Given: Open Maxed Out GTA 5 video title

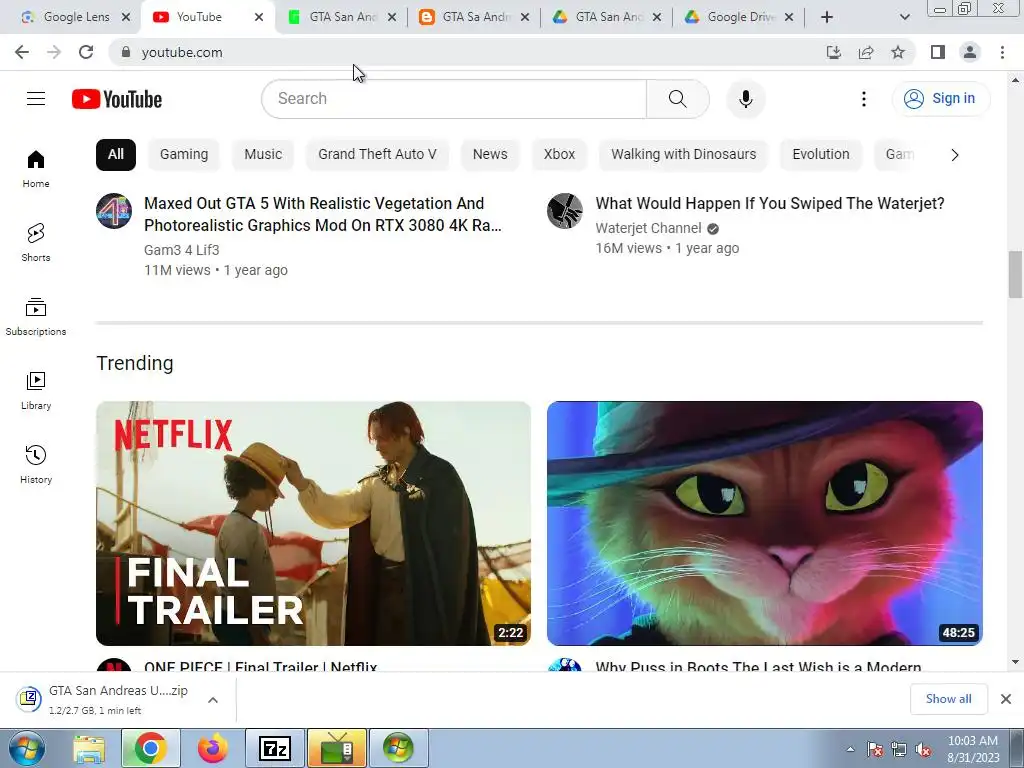Looking at the screenshot, I should [323, 214].
